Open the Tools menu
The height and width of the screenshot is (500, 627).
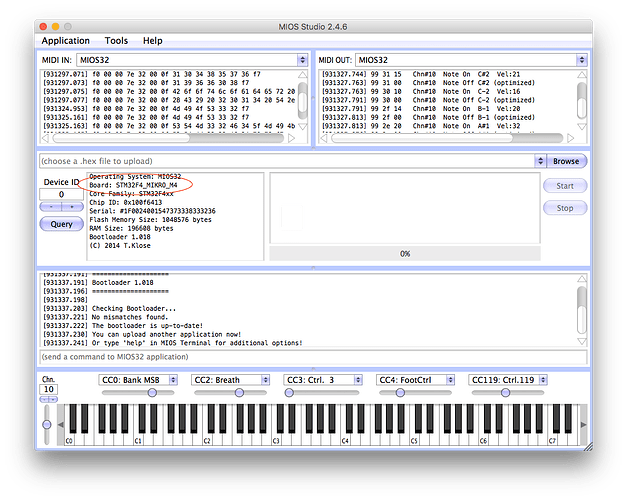(116, 41)
